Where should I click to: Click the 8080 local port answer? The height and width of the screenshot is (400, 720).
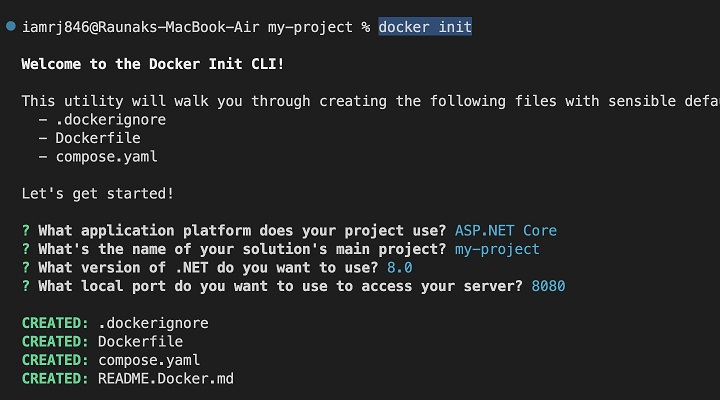(548, 286)
